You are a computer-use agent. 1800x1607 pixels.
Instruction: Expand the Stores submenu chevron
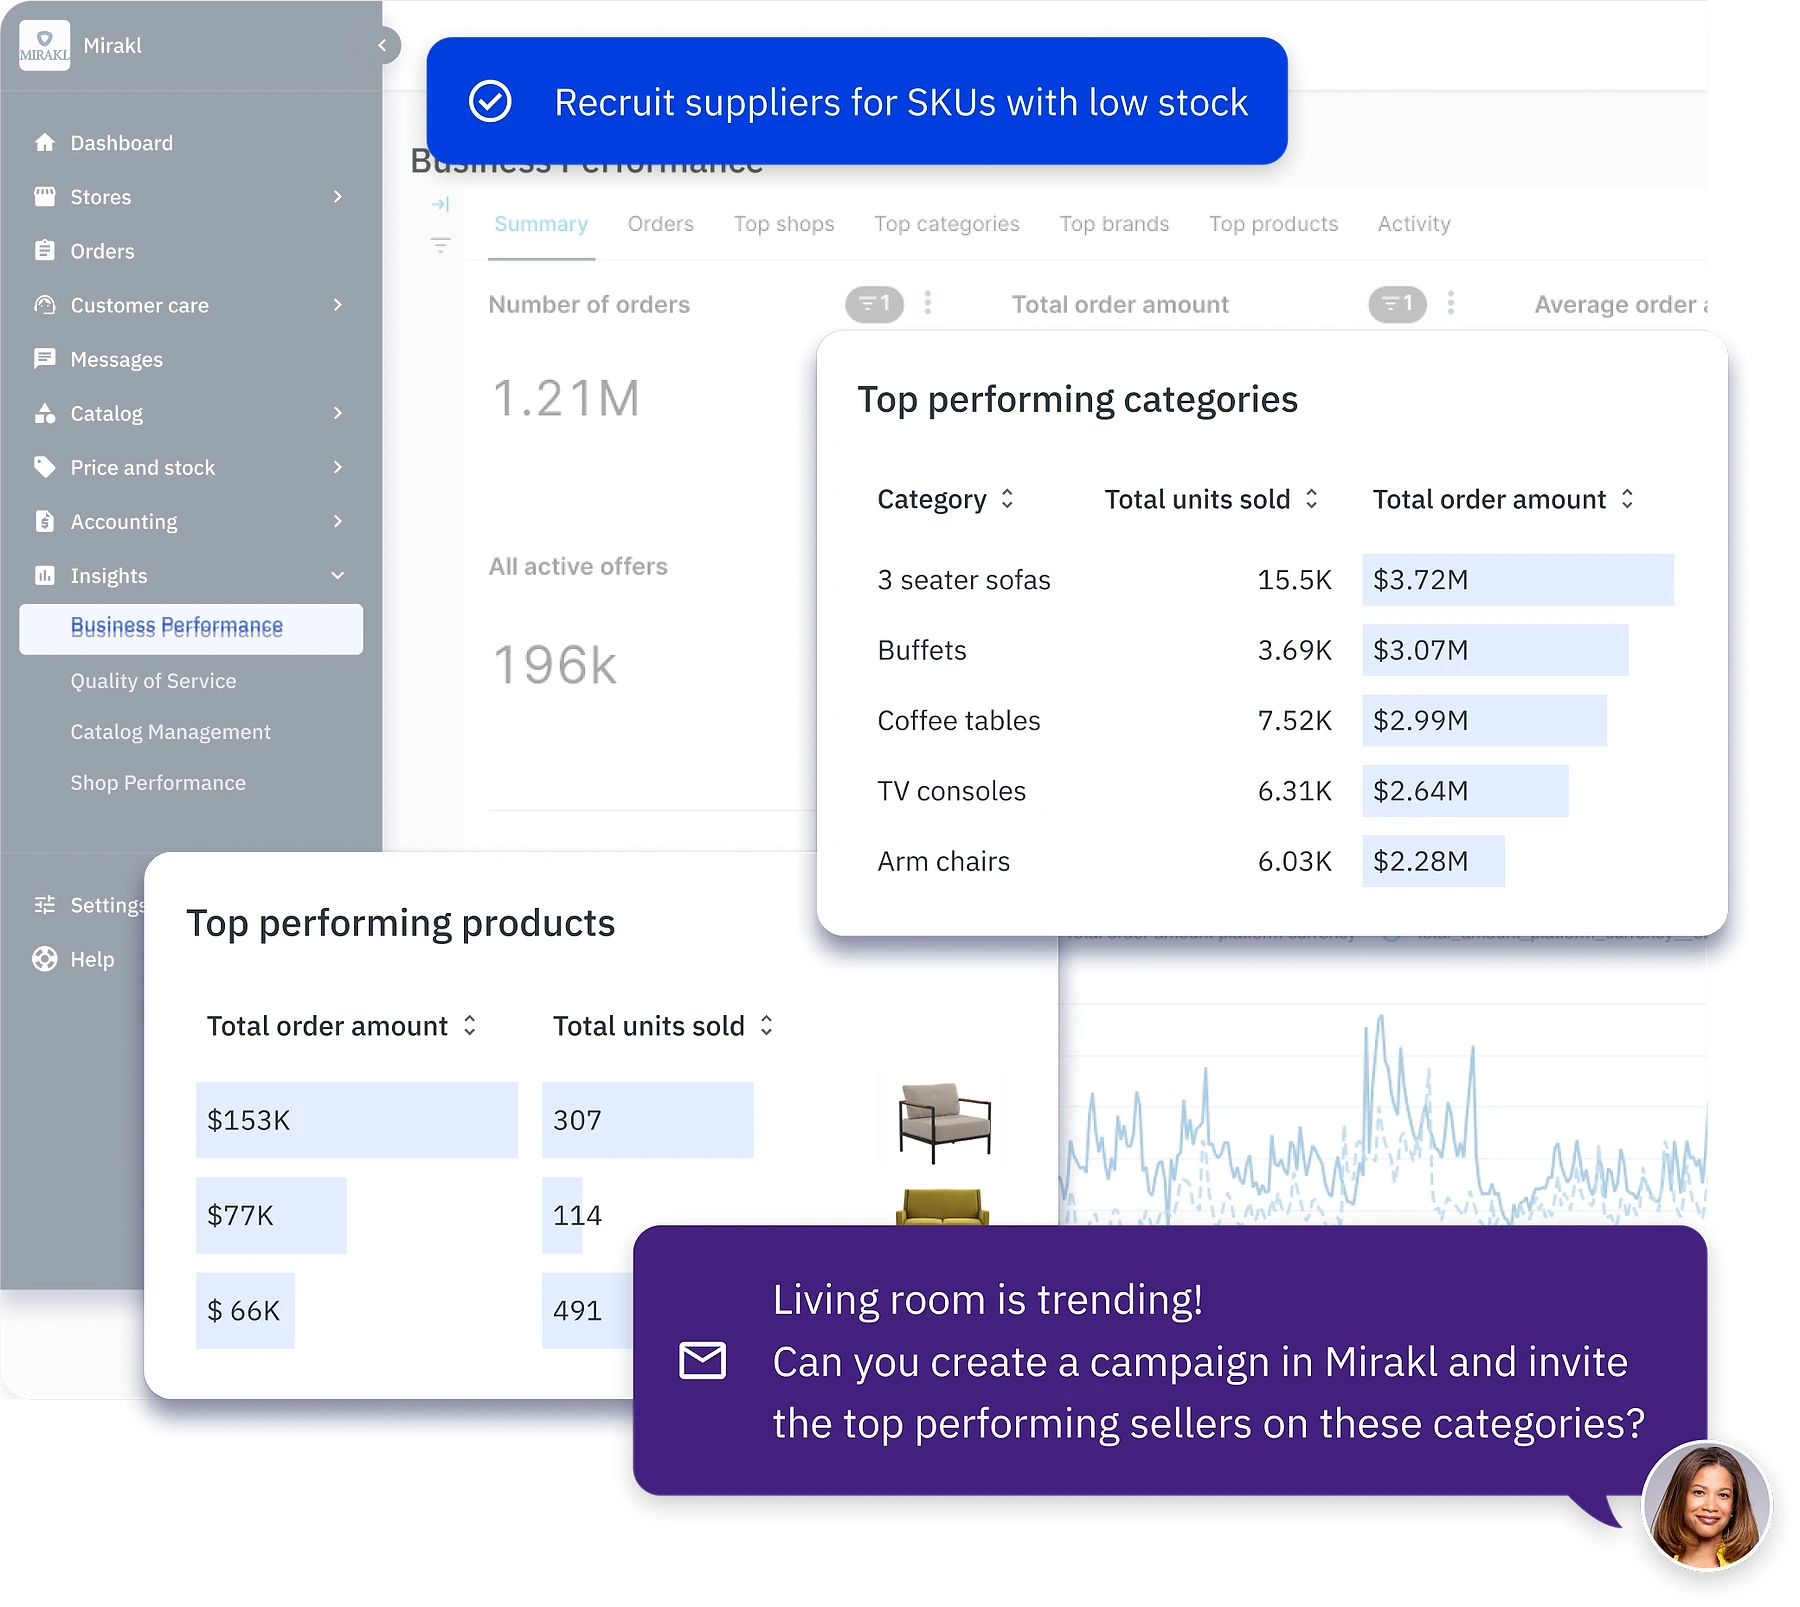338,197
